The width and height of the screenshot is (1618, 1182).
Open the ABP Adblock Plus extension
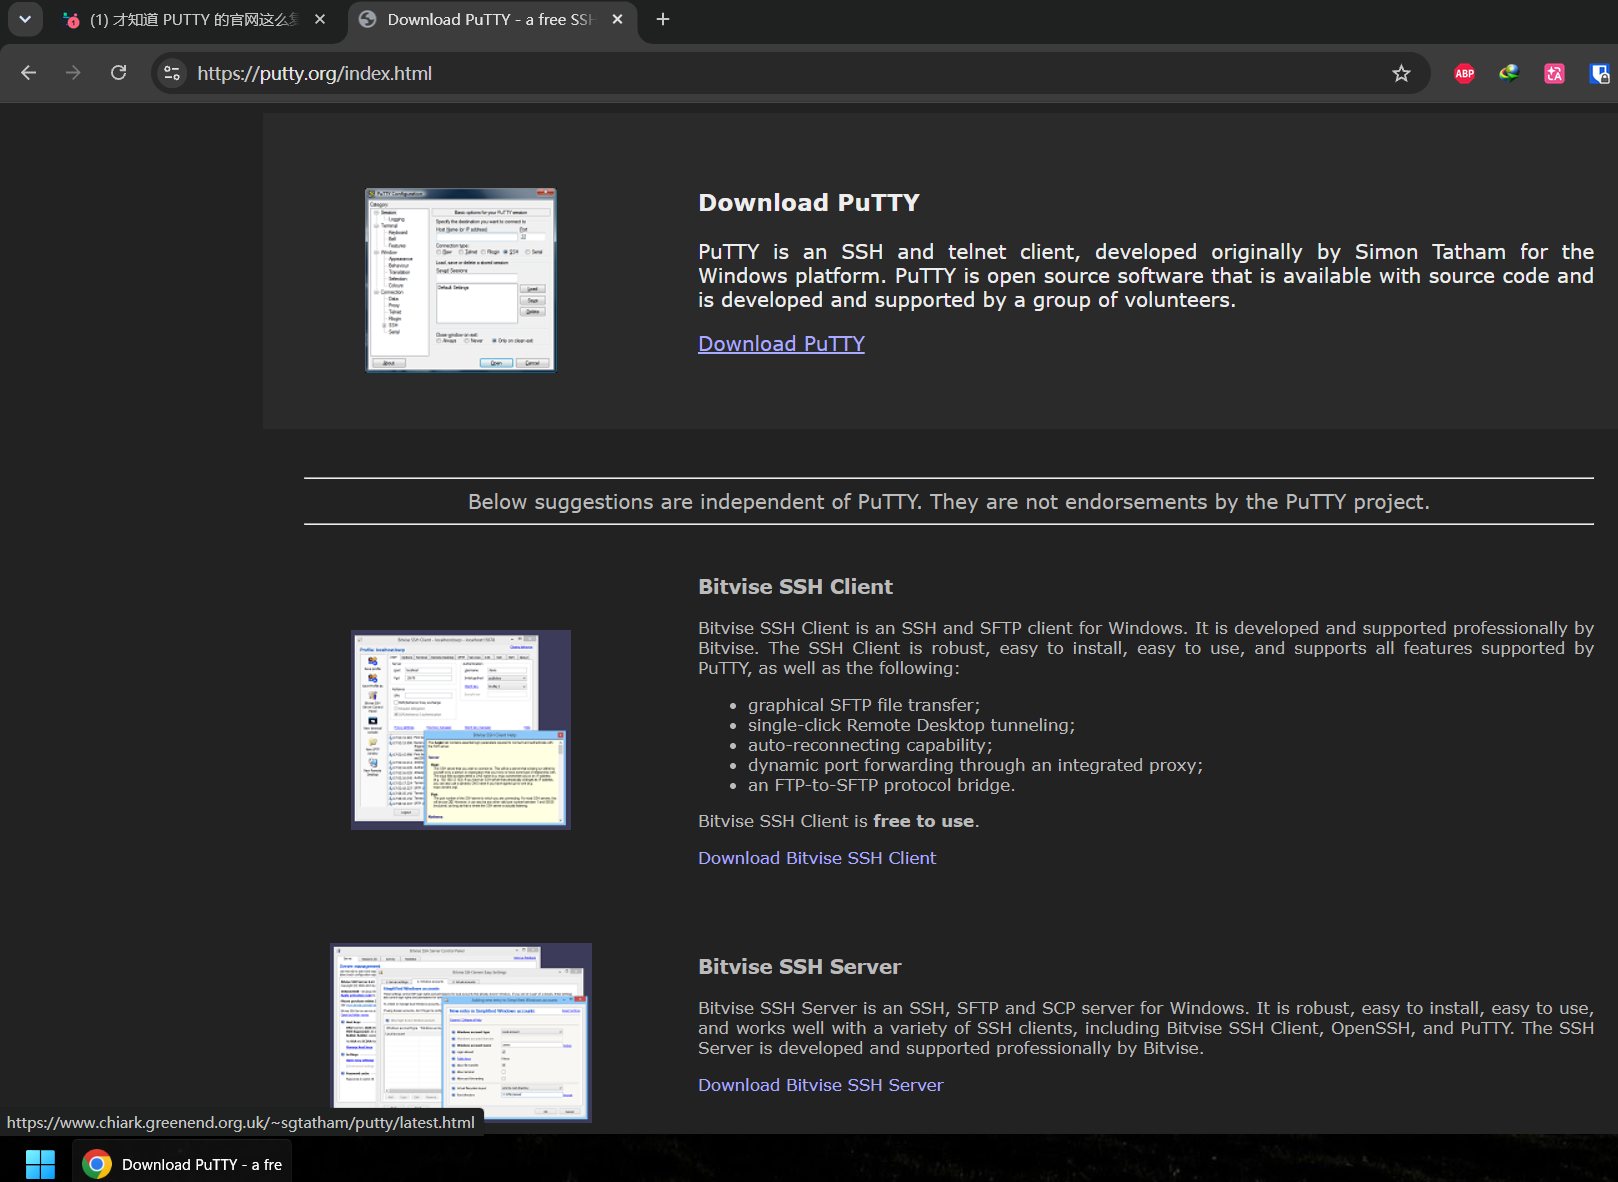1464,73
